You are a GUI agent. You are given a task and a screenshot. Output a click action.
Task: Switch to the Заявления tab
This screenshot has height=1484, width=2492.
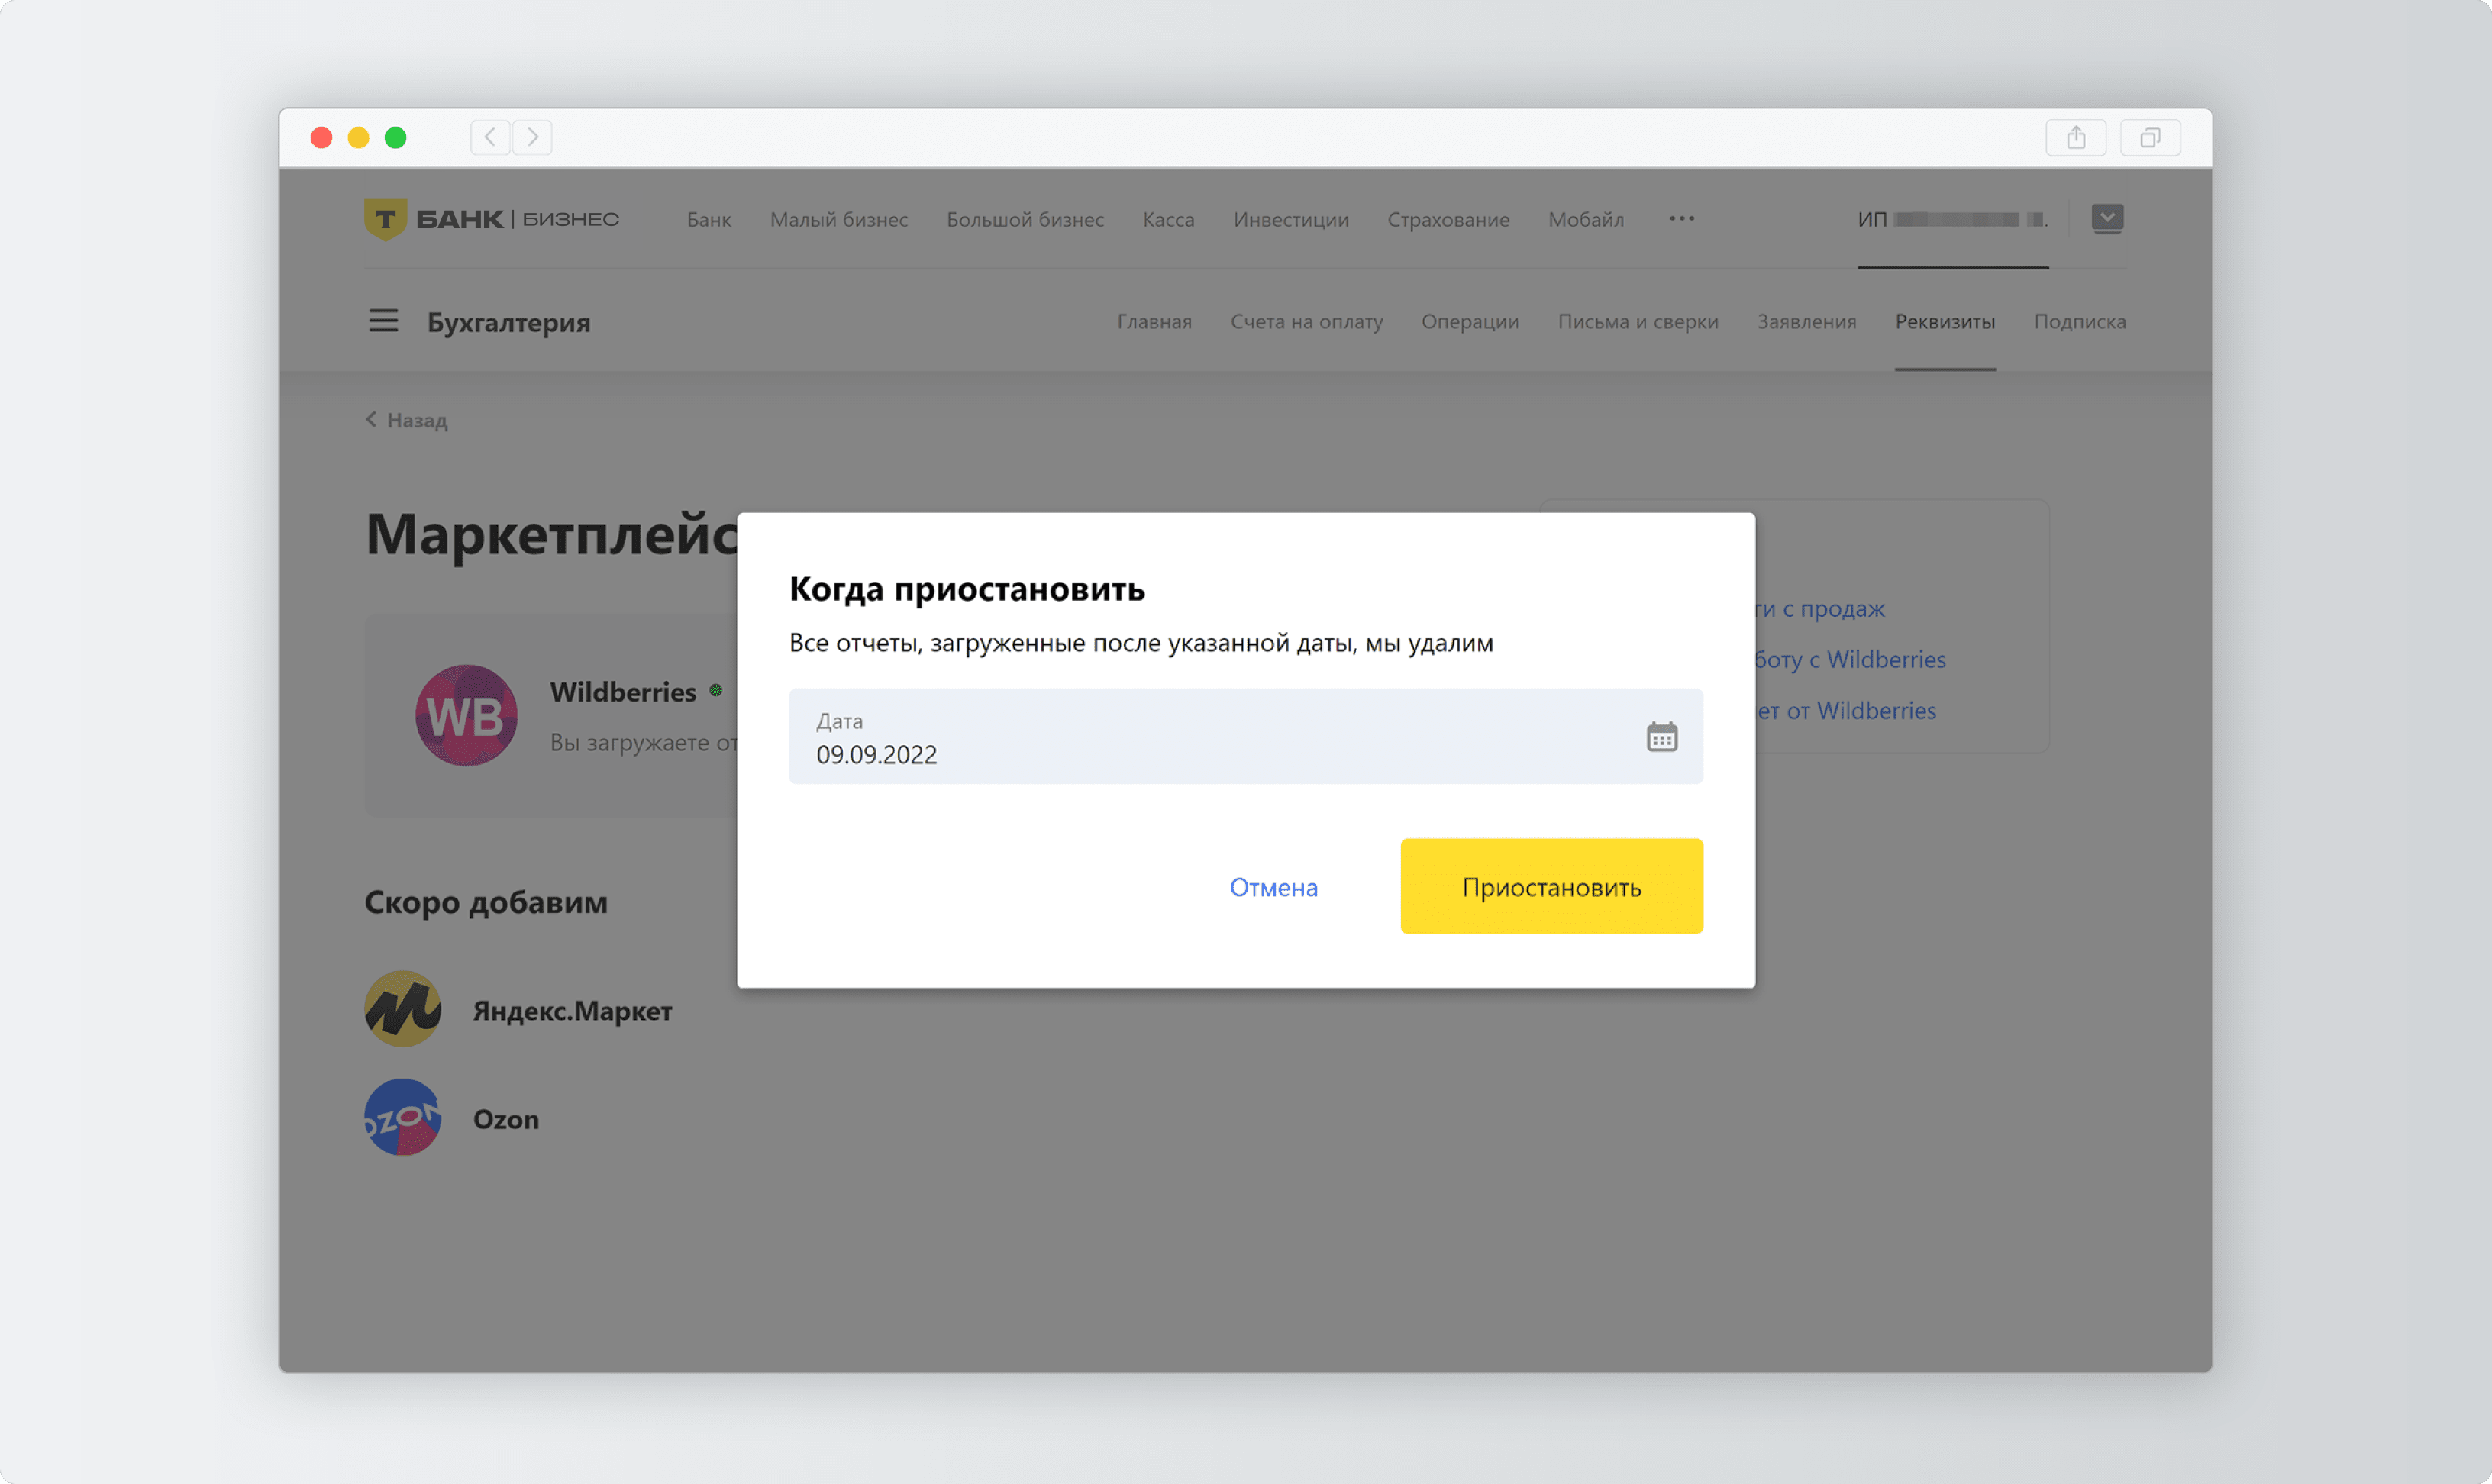click(1806, 321)
